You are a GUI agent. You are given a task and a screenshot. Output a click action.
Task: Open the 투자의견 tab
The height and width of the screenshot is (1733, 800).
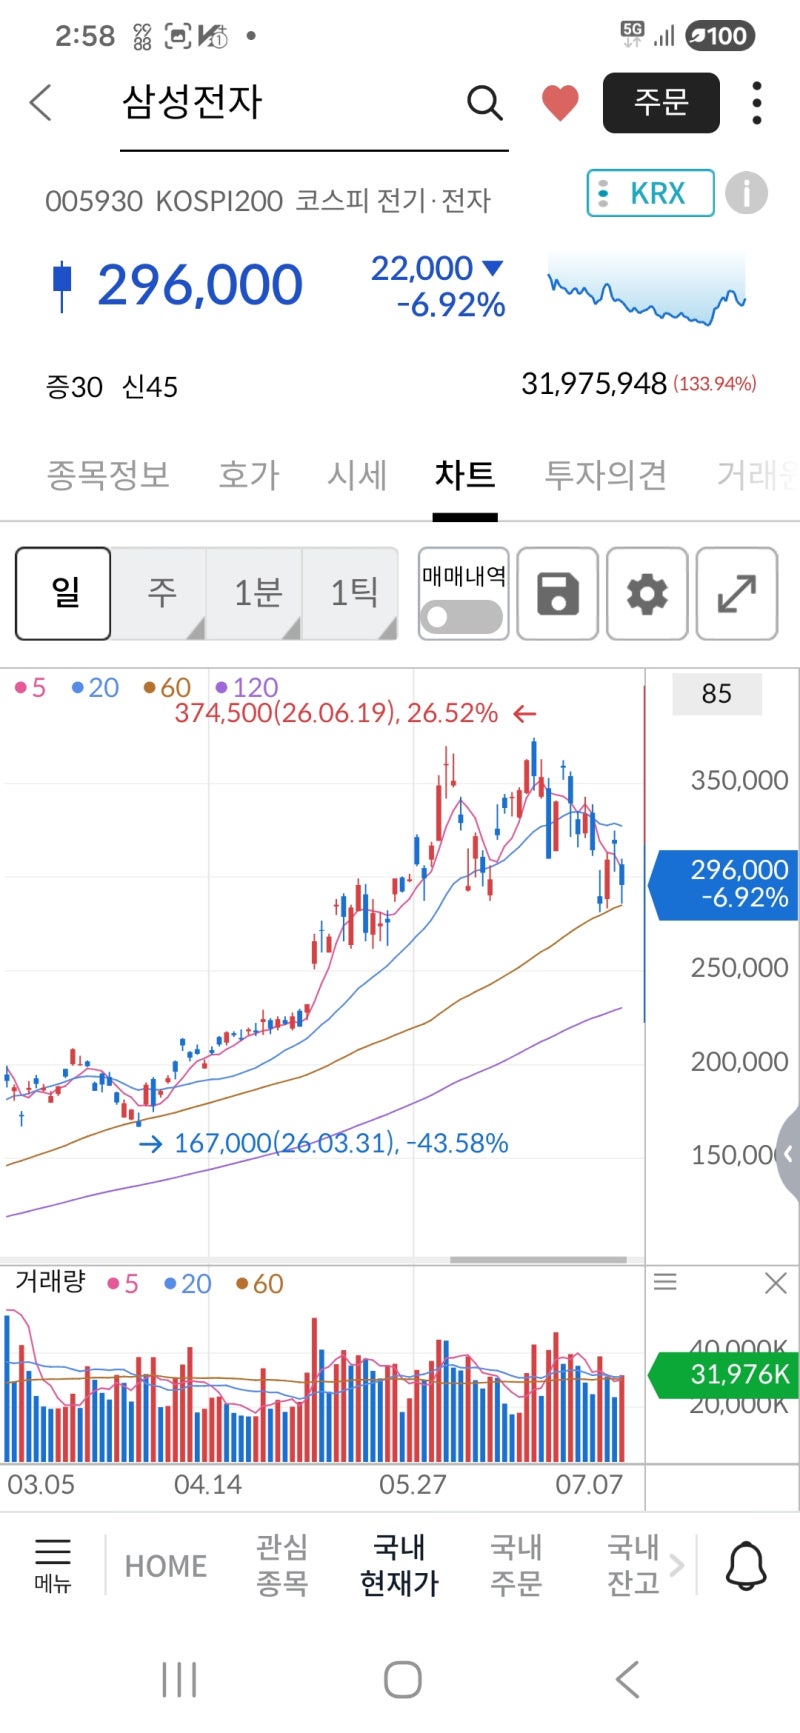pyautogui.click(x=605, y=475)
